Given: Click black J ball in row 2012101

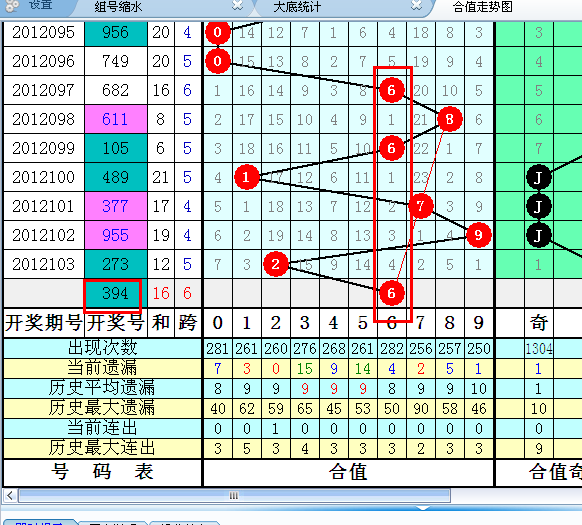Looking at the screenshot, I should click(x=539, y=206).
